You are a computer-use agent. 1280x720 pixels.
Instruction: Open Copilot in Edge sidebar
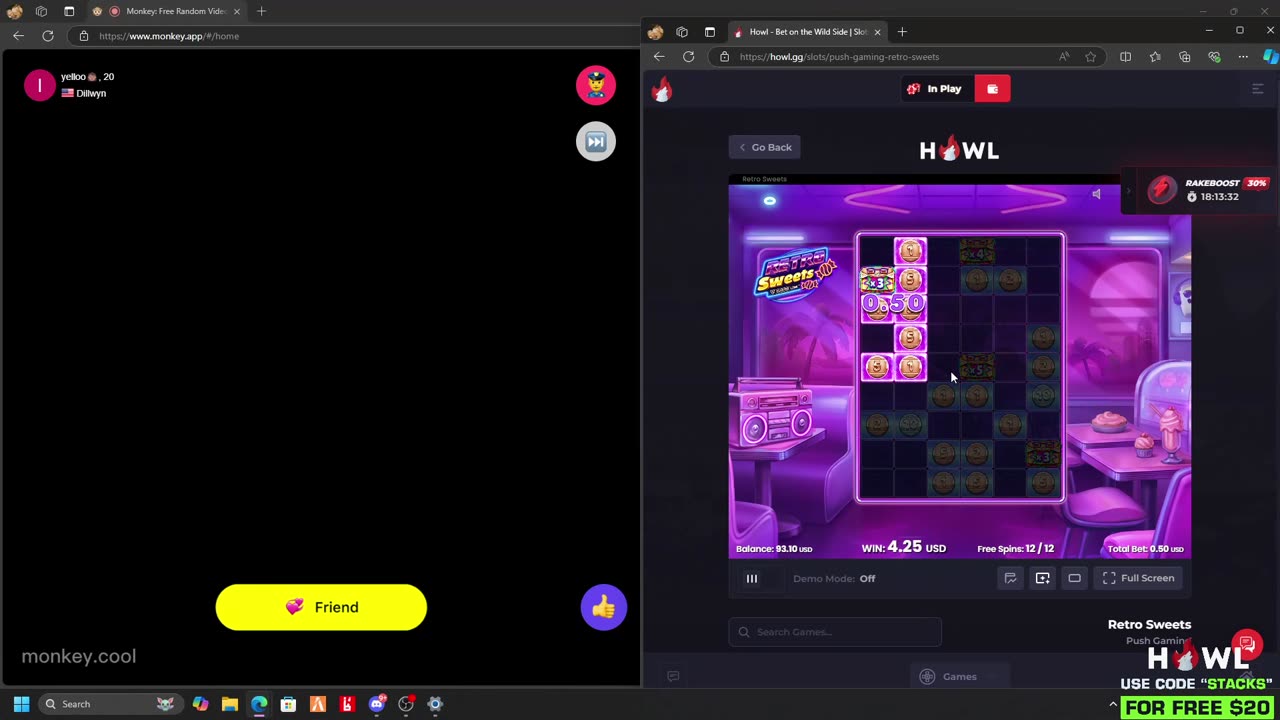[x=1270, y=57]
